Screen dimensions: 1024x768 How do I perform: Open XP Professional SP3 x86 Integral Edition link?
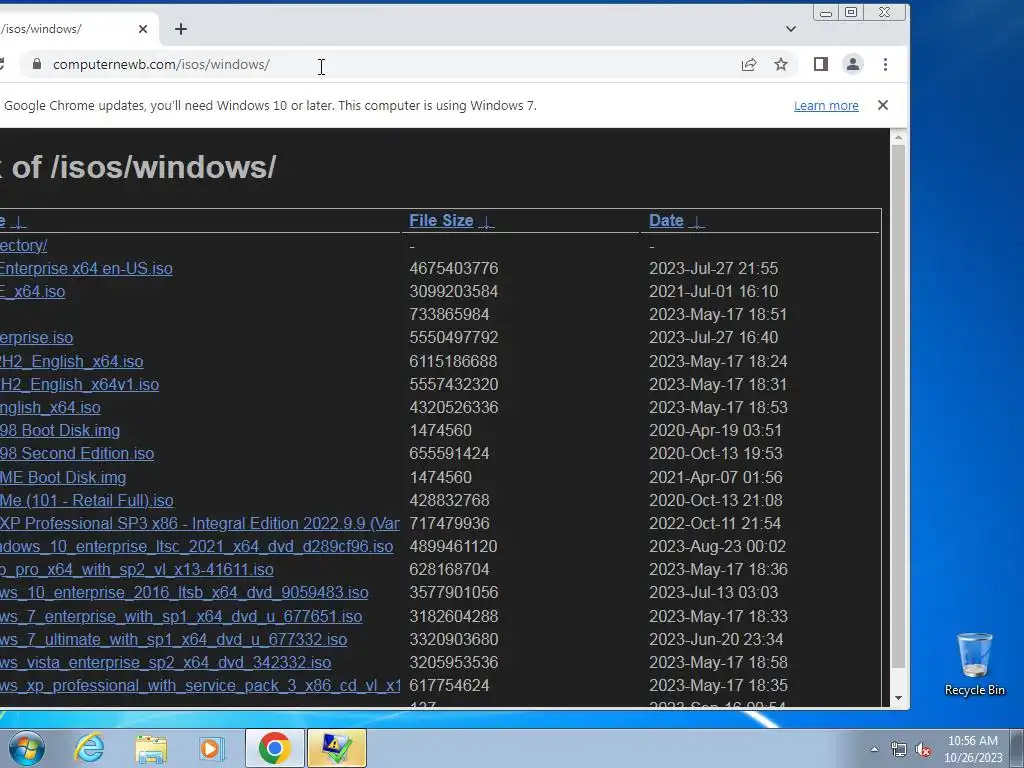200,523
